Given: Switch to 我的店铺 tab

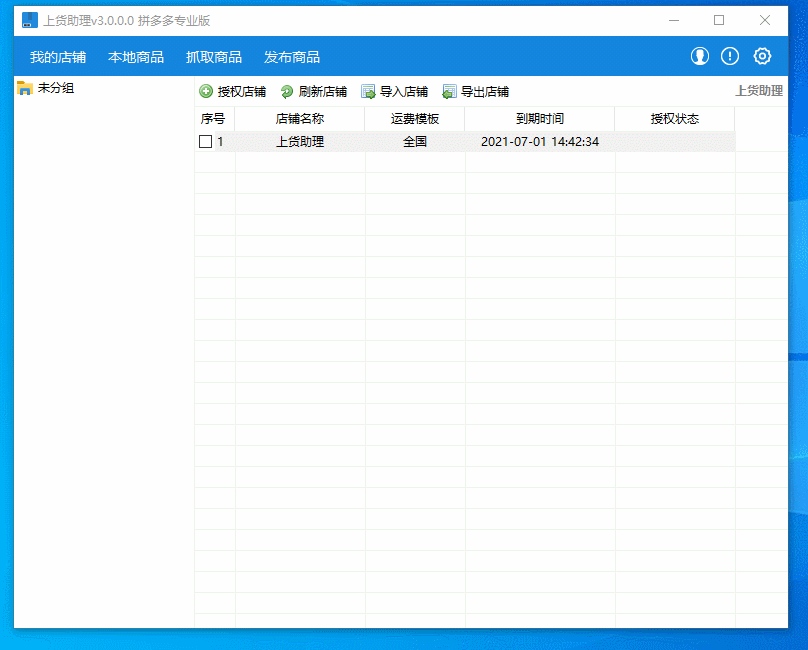Looking at the screenshot, I should tap(58, 57).
